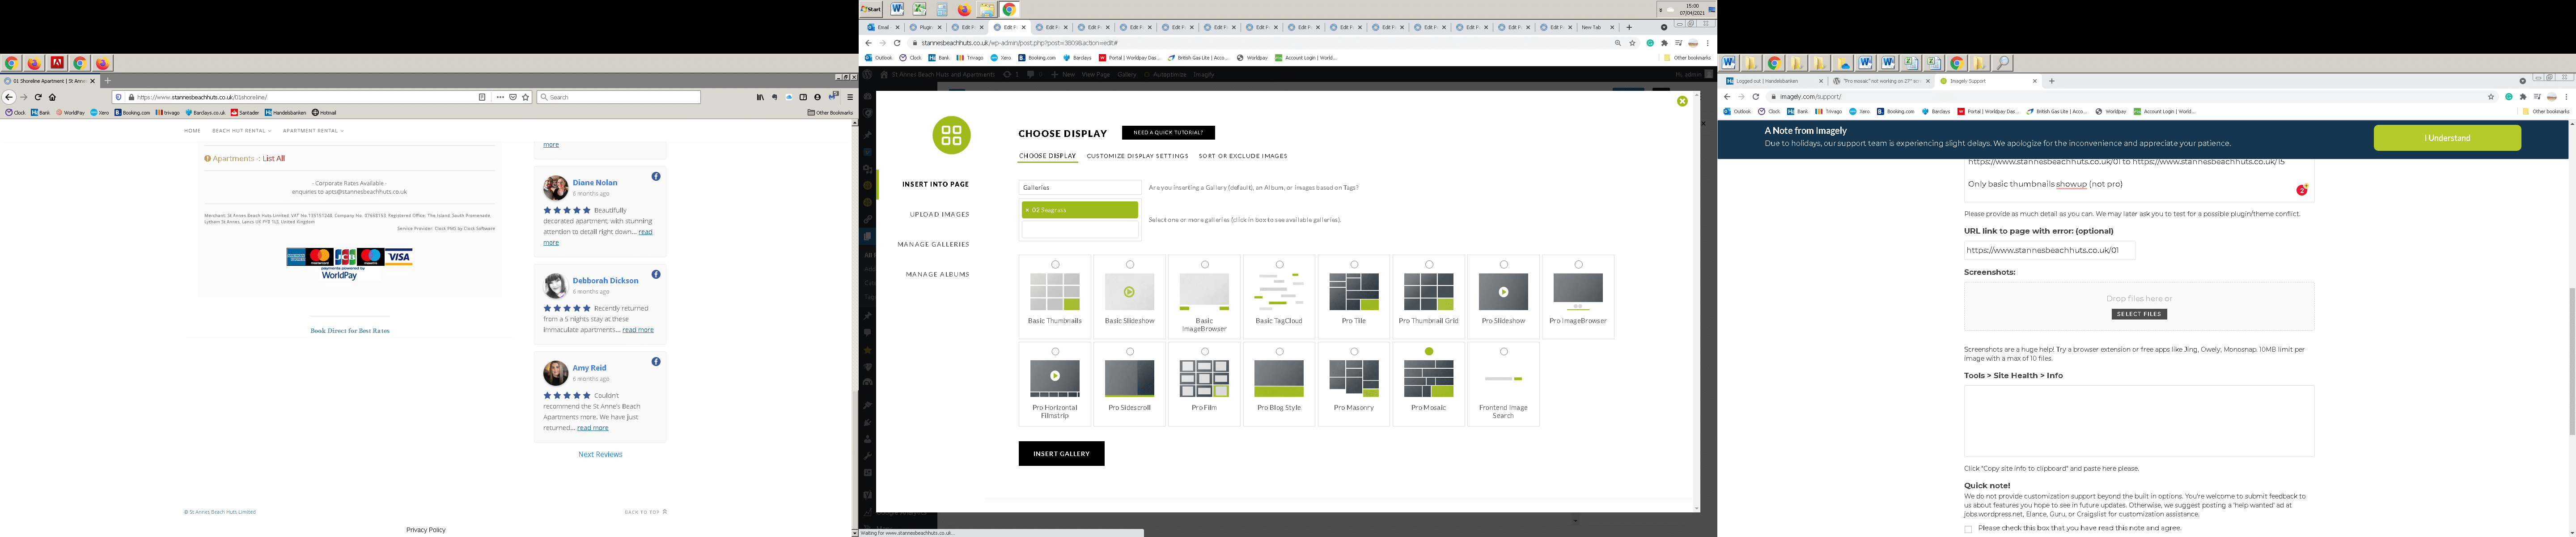
Task: Expand Apartment Rental menu in Firefox
Action: 313,130
